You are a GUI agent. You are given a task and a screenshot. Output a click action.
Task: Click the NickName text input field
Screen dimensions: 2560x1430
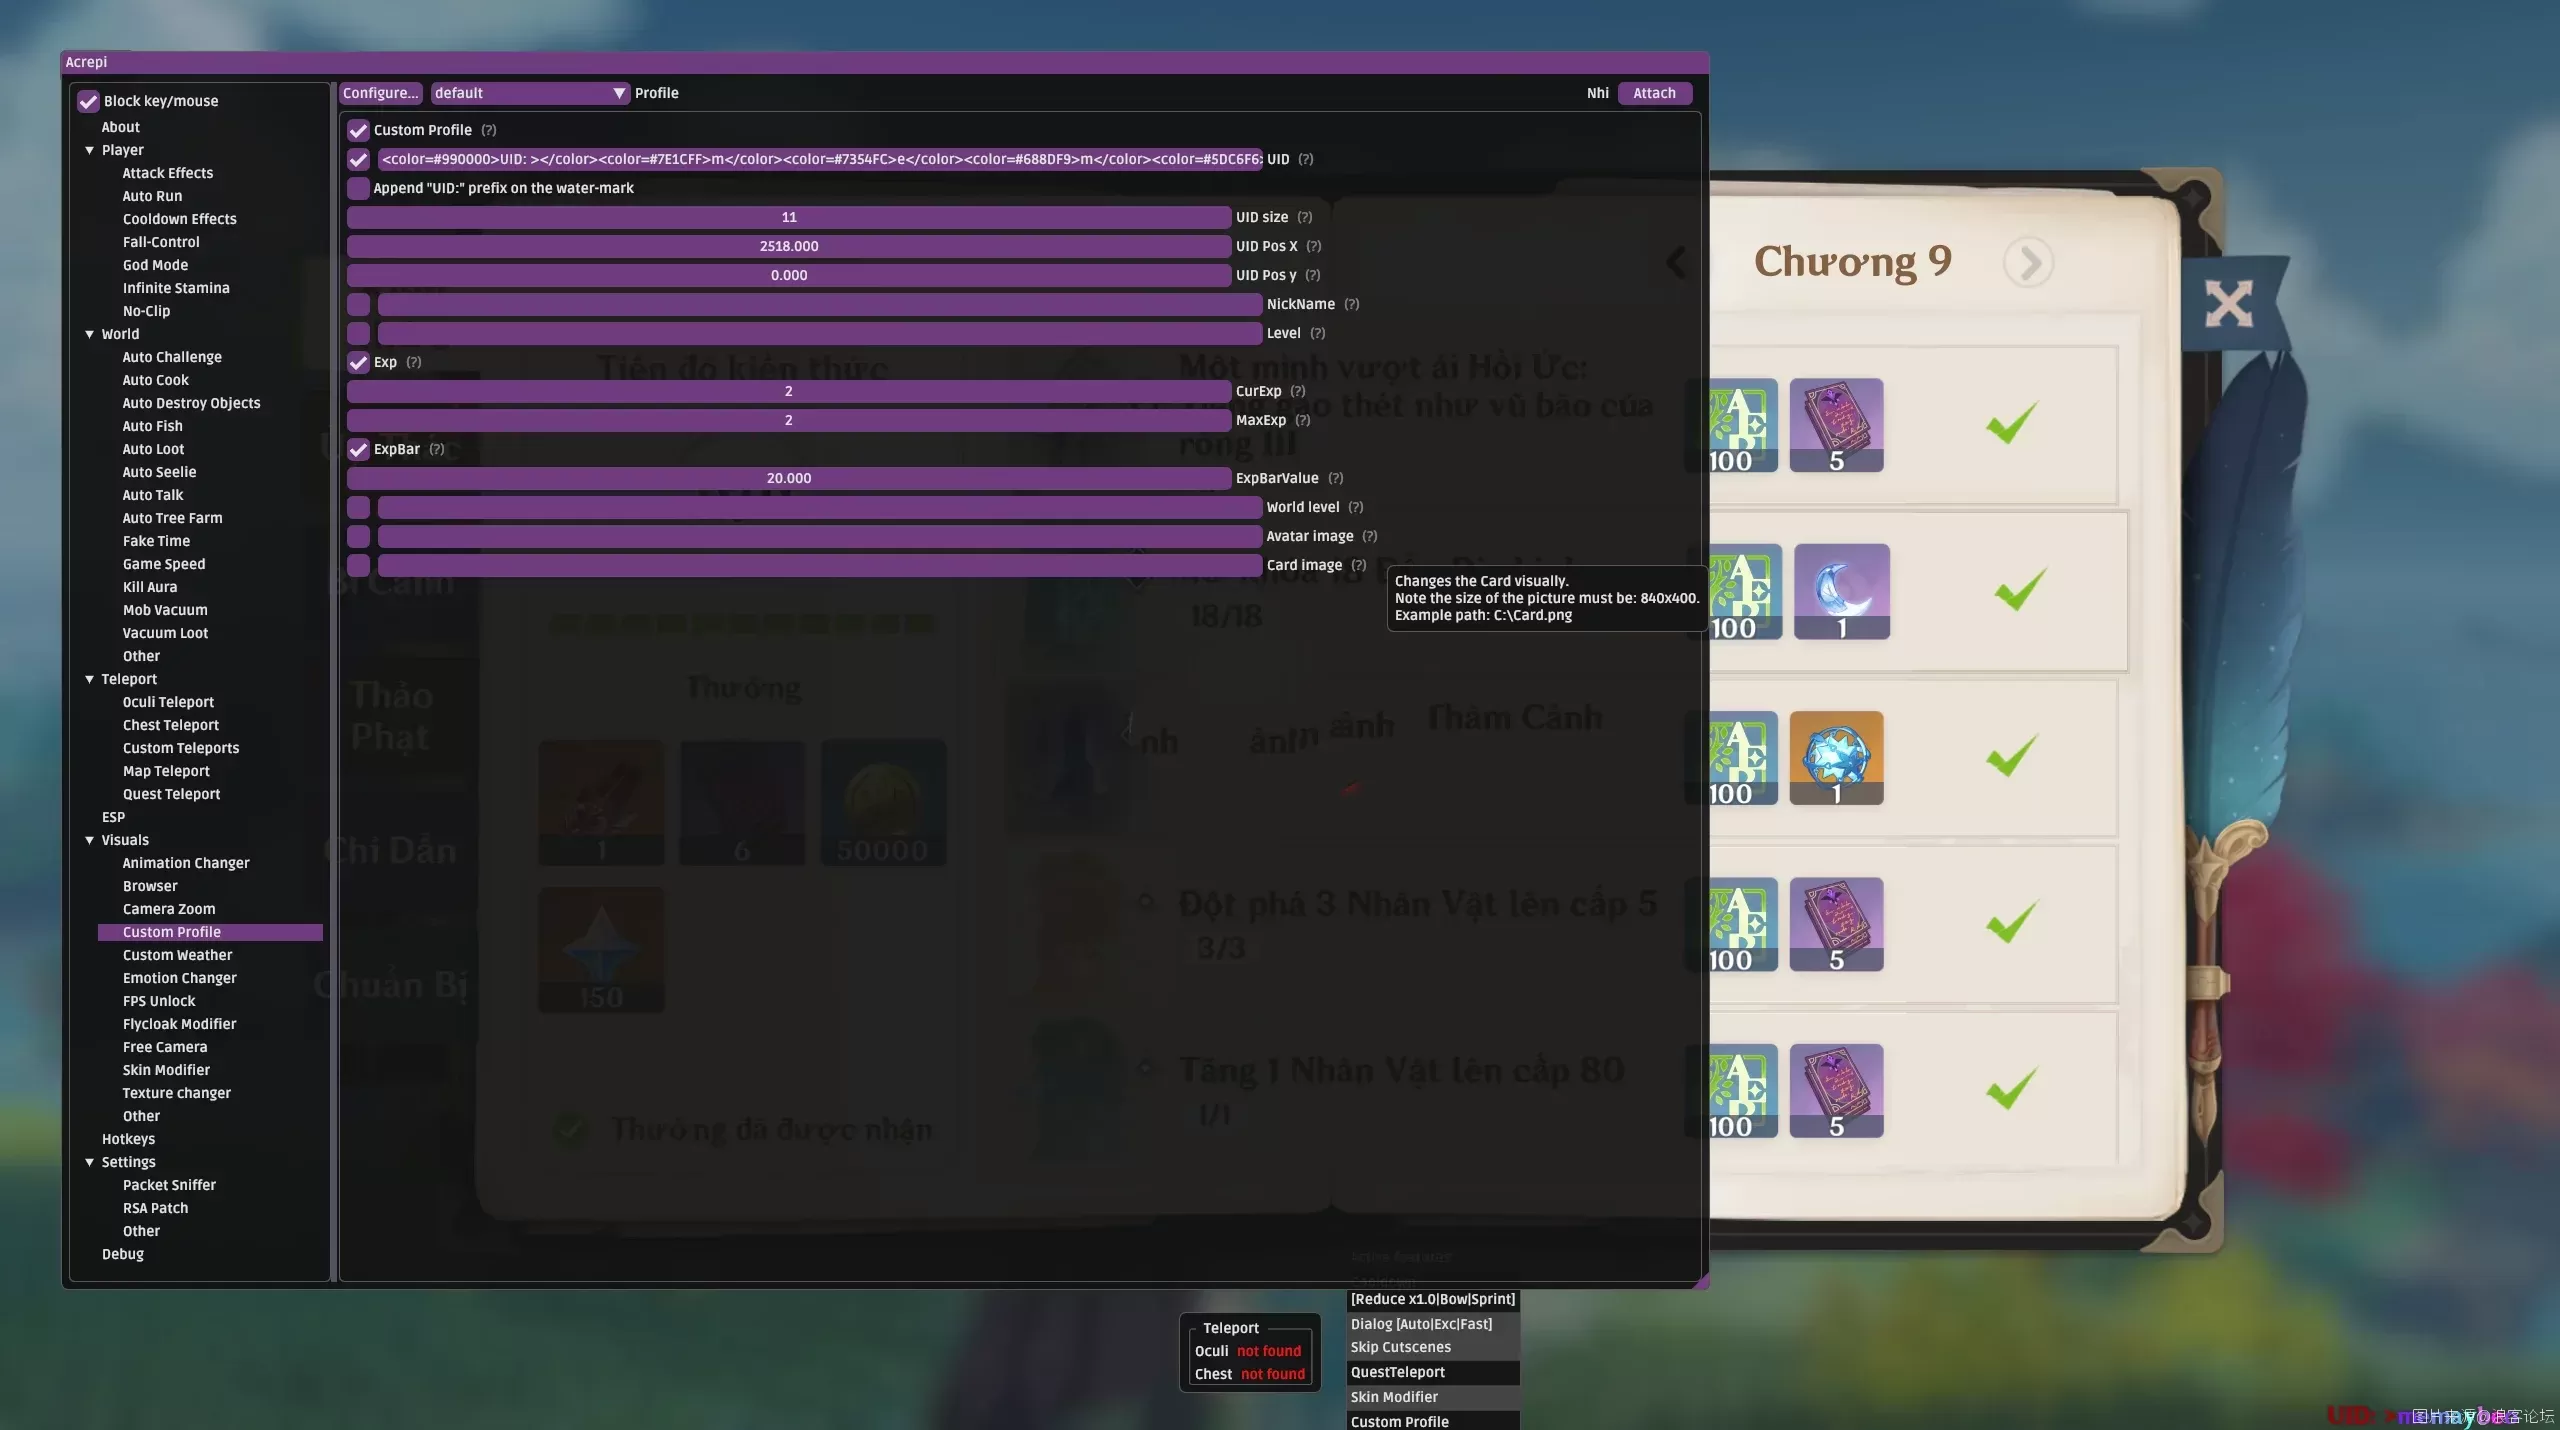pyautogui.click(x=819, y=304)
